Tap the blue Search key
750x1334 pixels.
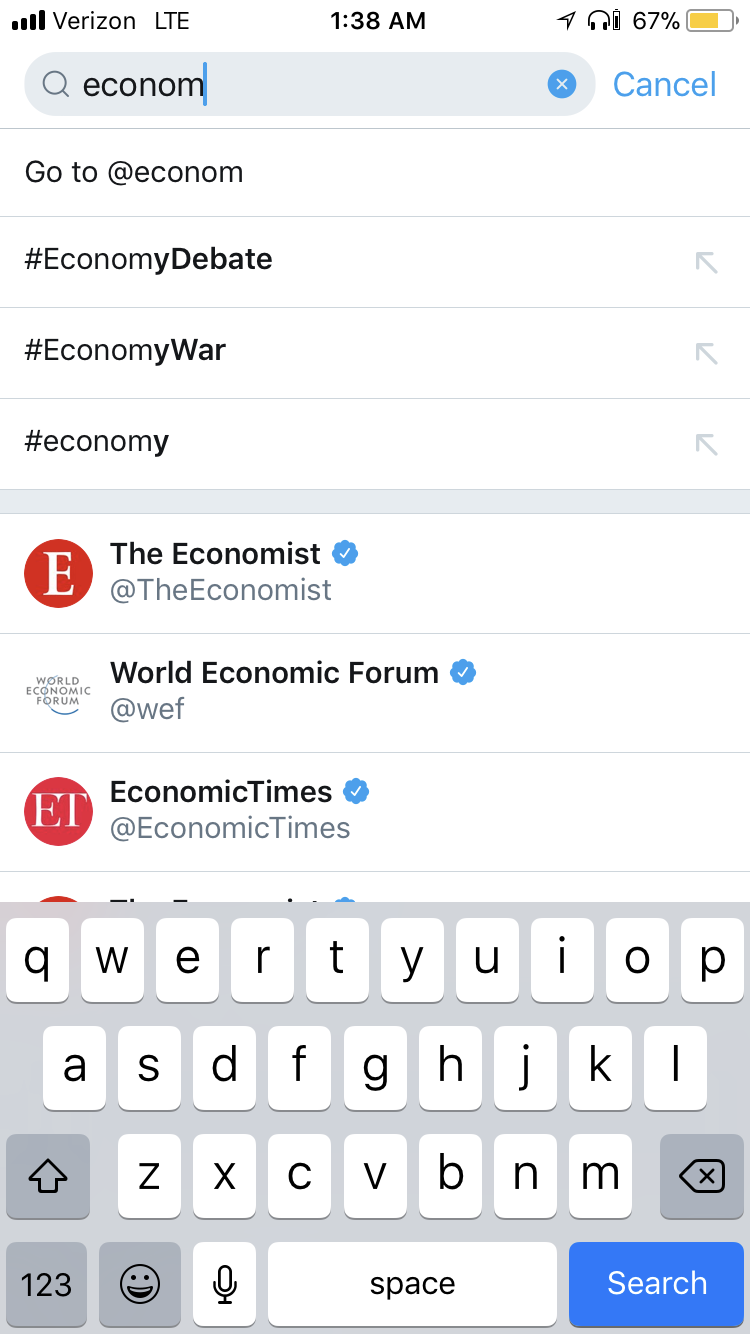657,1284
